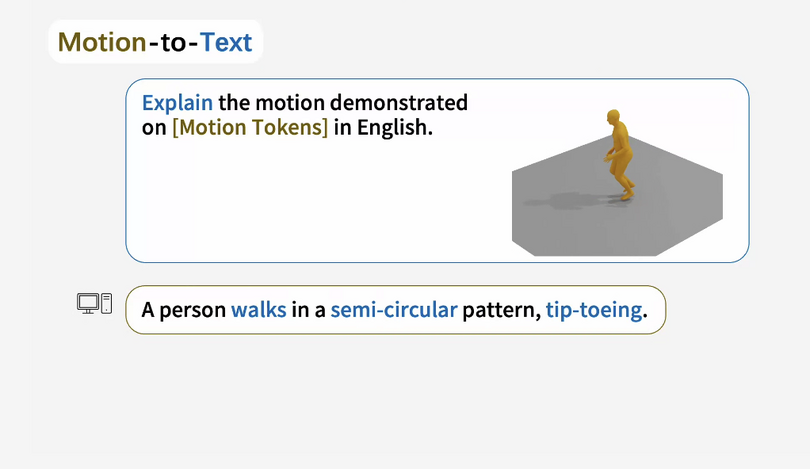The width and height of the screenshot is (810, 469).
Task: Click the orange humanoid figure
Action: pos(619,154)
